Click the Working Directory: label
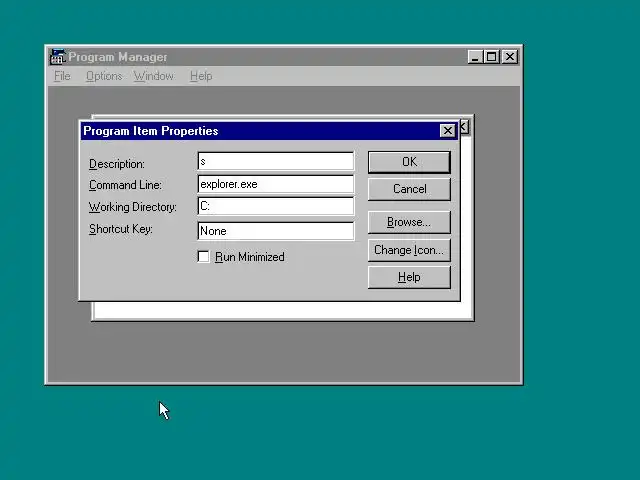 click(133, 207)
